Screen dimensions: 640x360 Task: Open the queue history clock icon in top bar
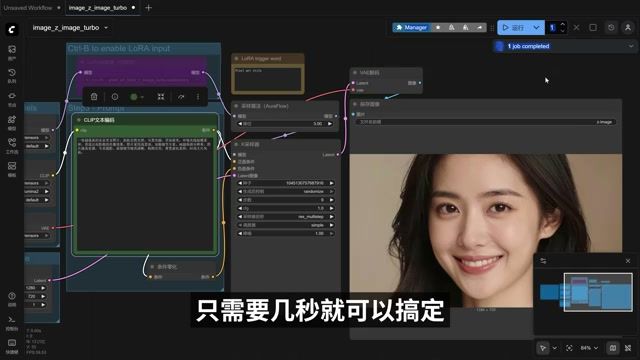pos(611,27)
